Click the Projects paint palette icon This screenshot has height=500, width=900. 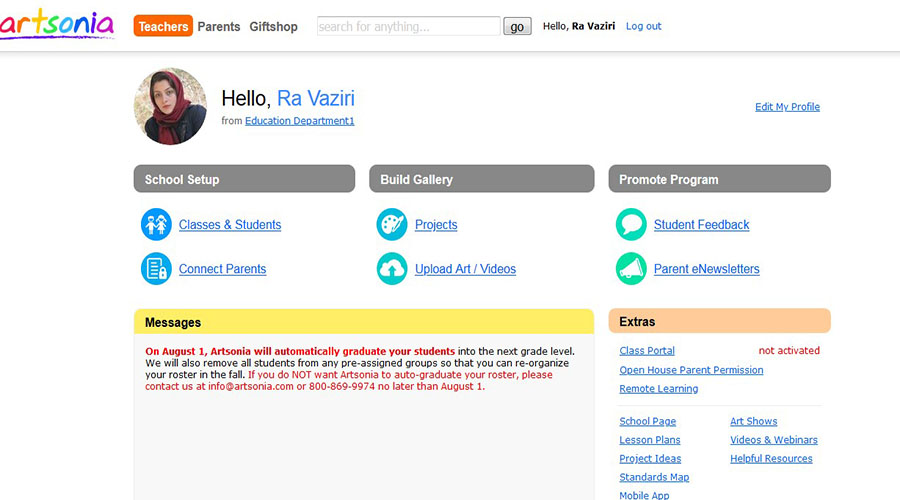click(x=392, y=225)
